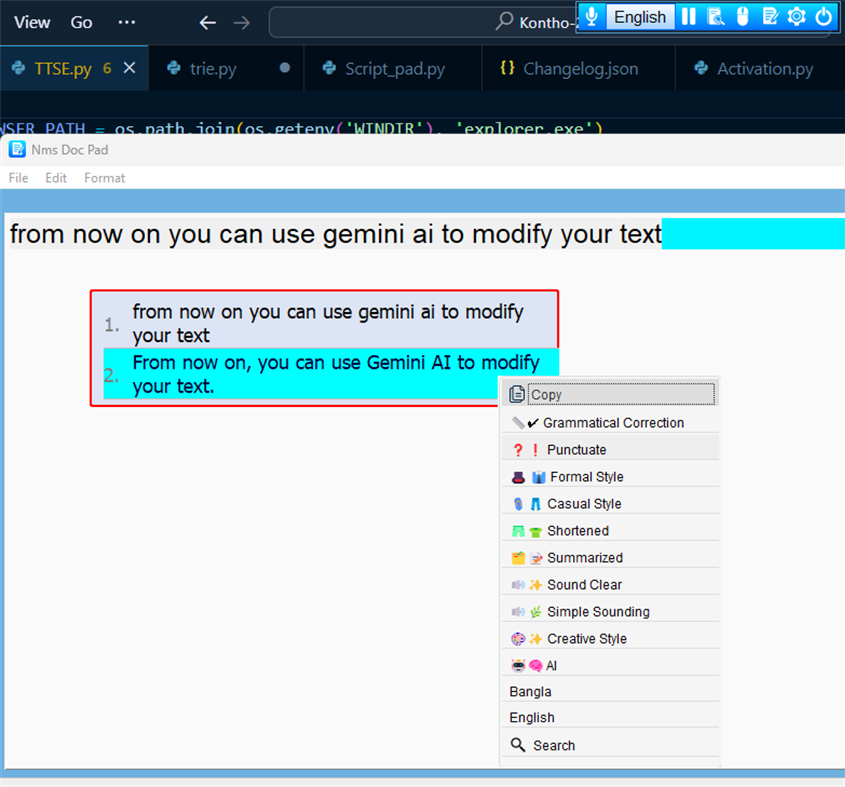Click the power icon in voice toolbar
This screenshot has width=845, height=787.
823,17
